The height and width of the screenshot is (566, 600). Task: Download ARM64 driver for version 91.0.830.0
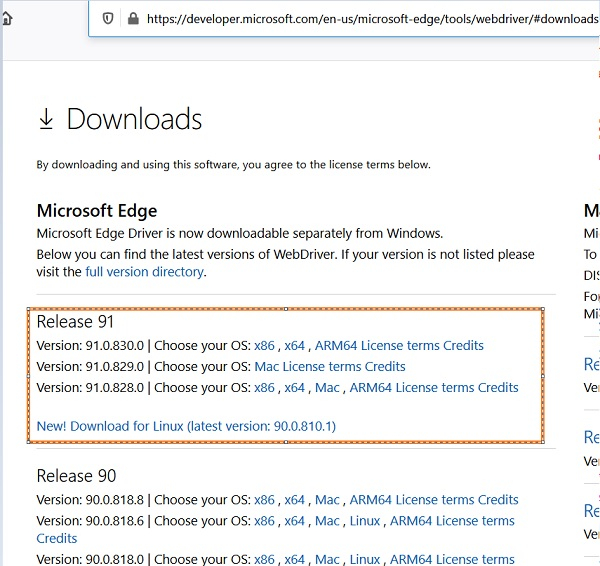pos(336,346)
